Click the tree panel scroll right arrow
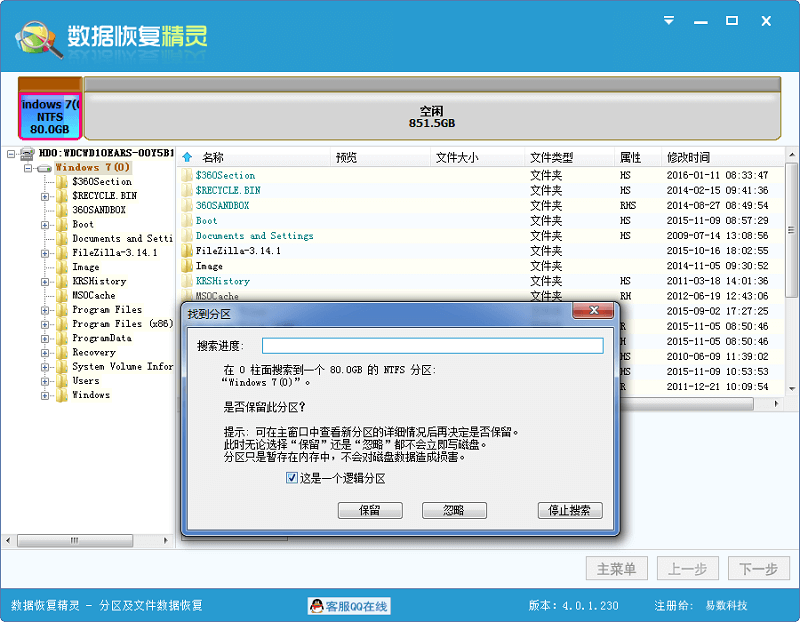Viewport: 800px width, 622px height. 166,540
